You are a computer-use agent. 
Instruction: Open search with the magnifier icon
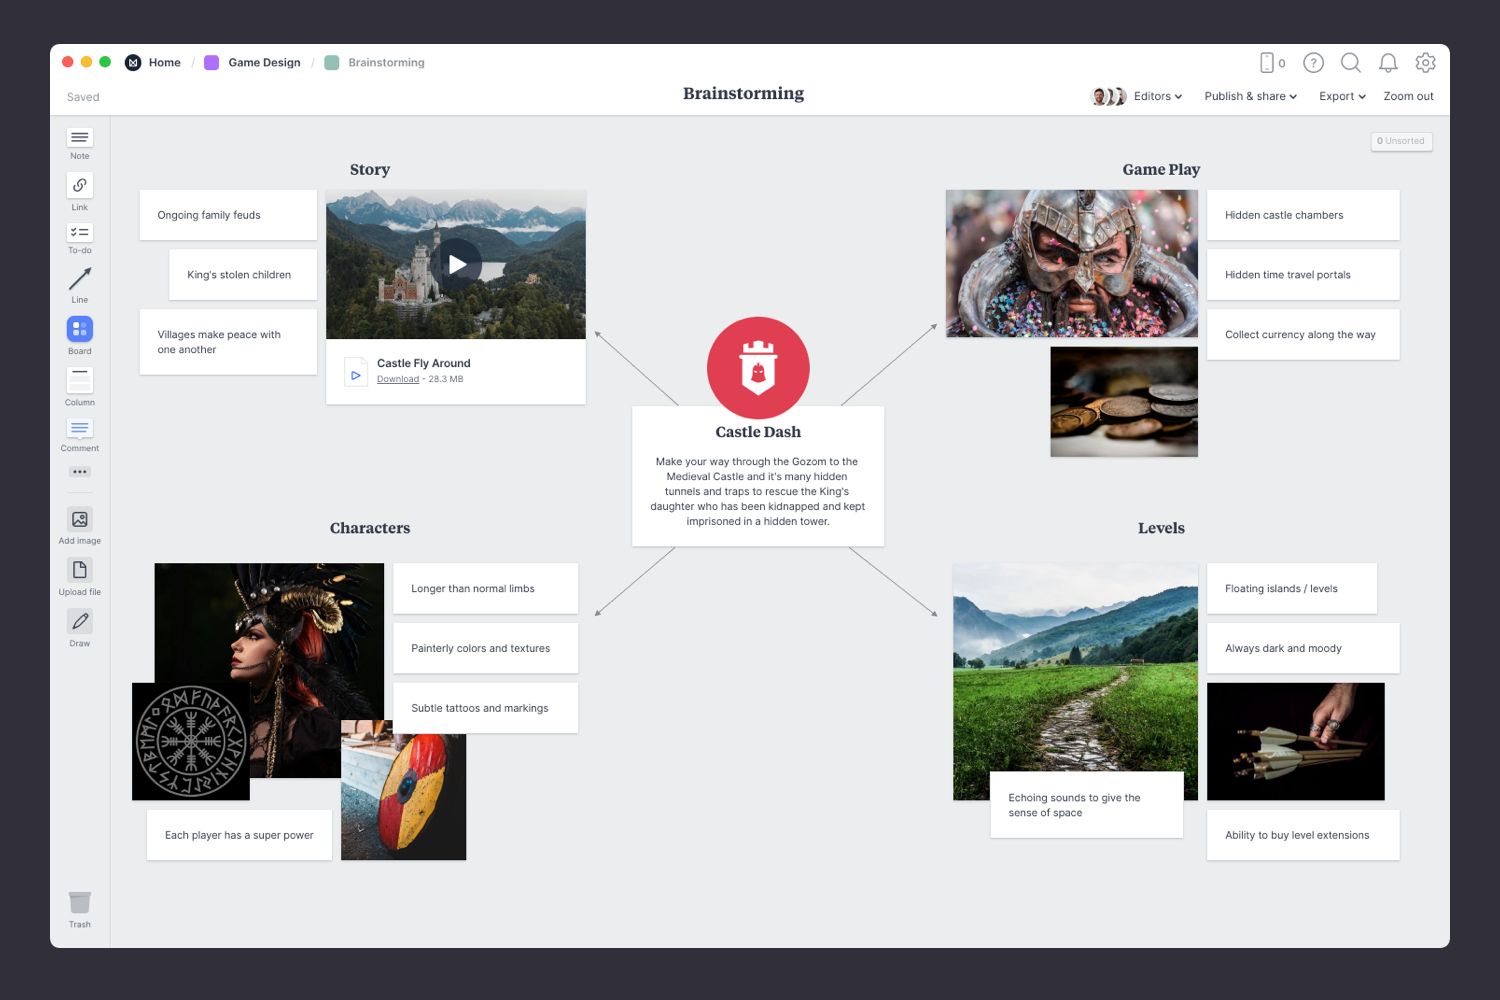1350,62
